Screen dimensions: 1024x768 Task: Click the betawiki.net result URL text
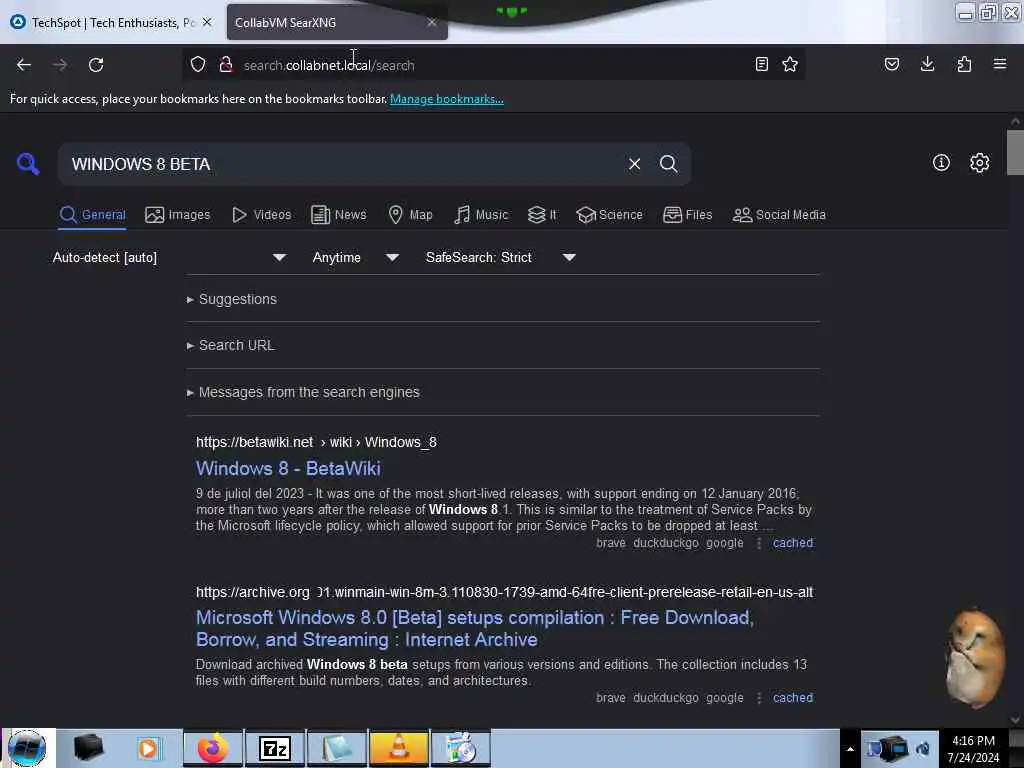pyautogui.click(x=316, y=442)
